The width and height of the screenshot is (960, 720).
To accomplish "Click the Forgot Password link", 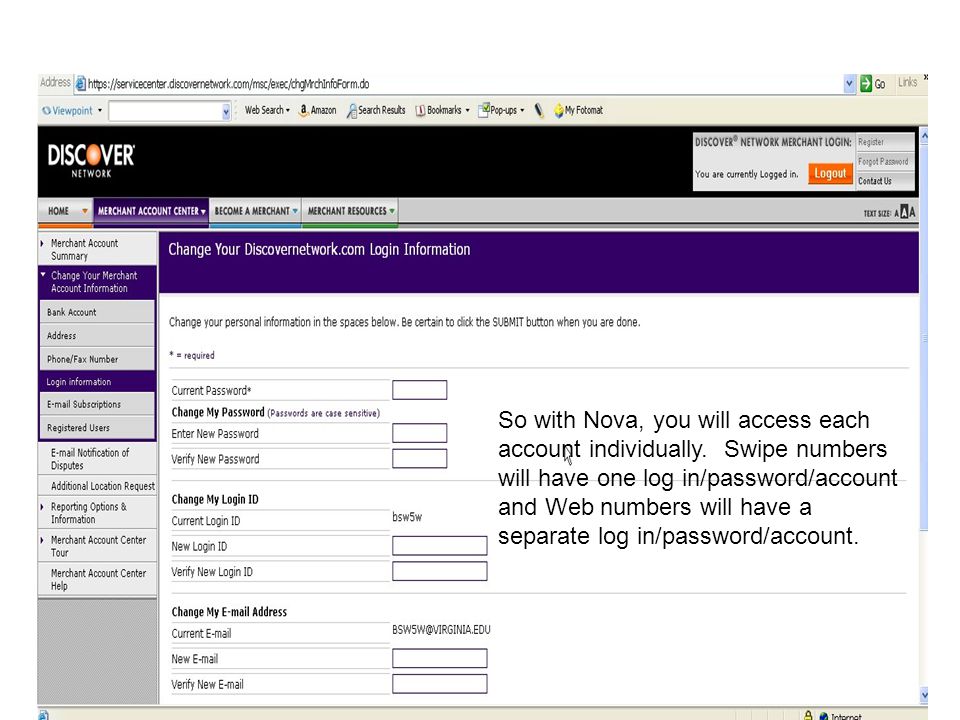I will click(x=885, y=162).
